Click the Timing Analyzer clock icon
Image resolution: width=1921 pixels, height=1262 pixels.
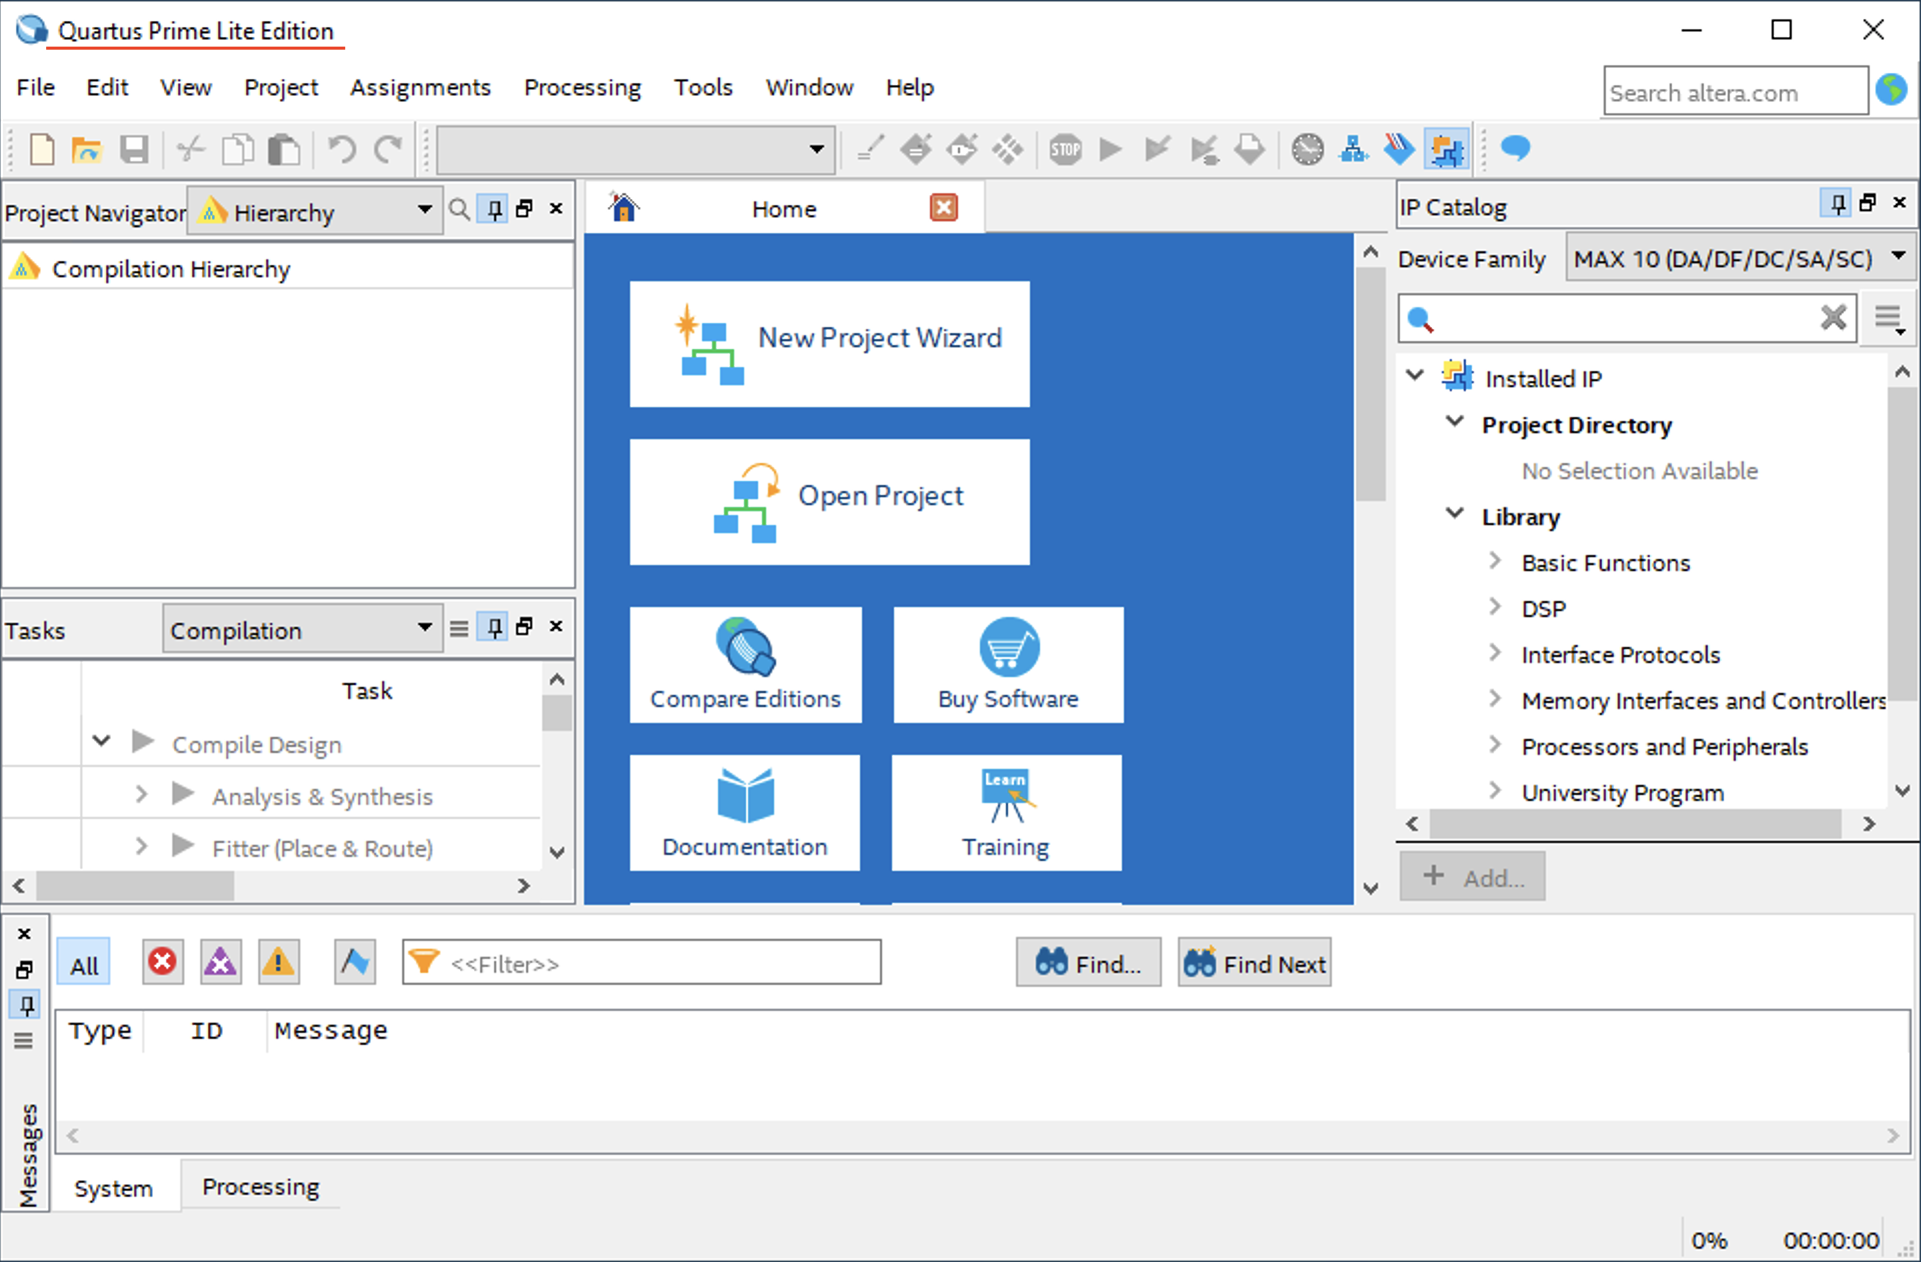[1307, 150]
